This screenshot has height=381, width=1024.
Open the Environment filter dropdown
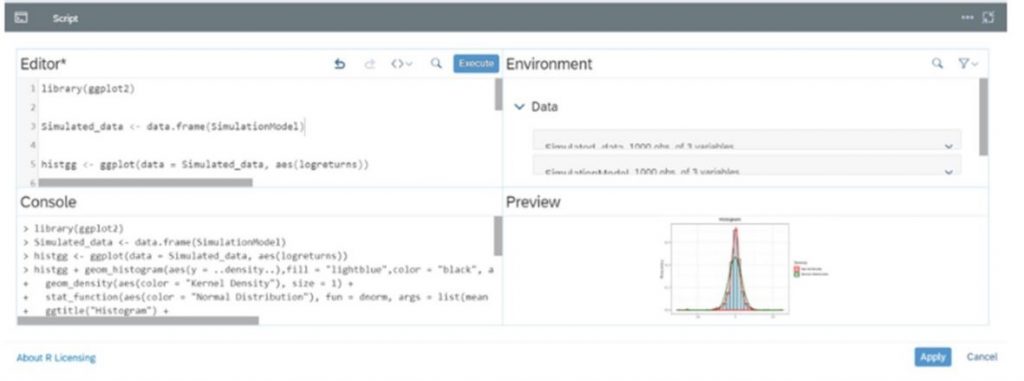click(968, 63)
